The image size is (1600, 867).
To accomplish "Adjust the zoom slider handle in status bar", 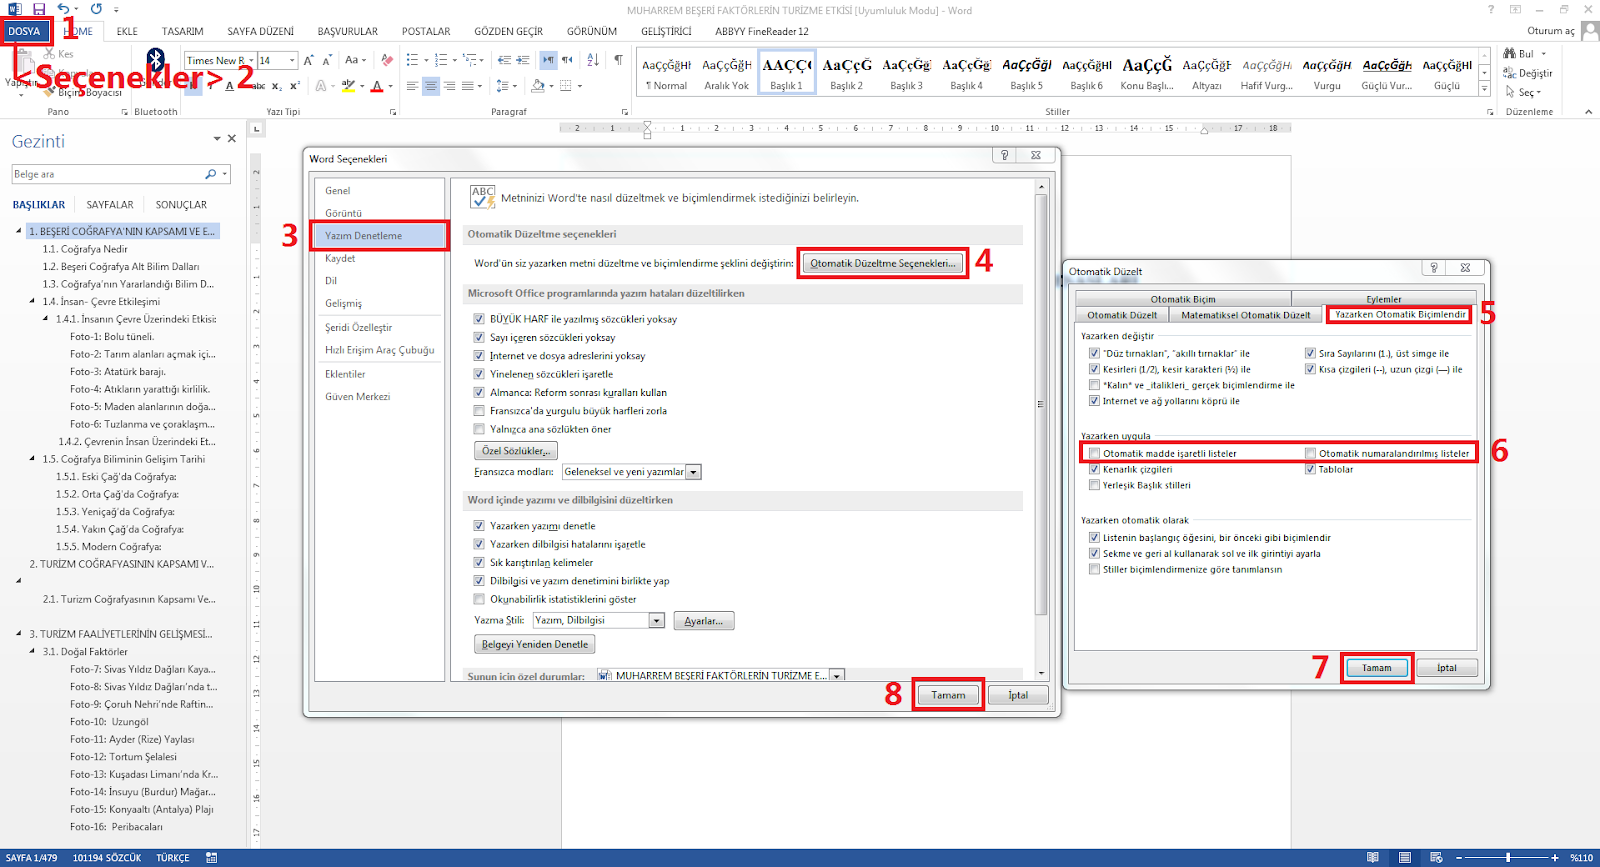I will pyautogui.click(x=1508, y=858).
